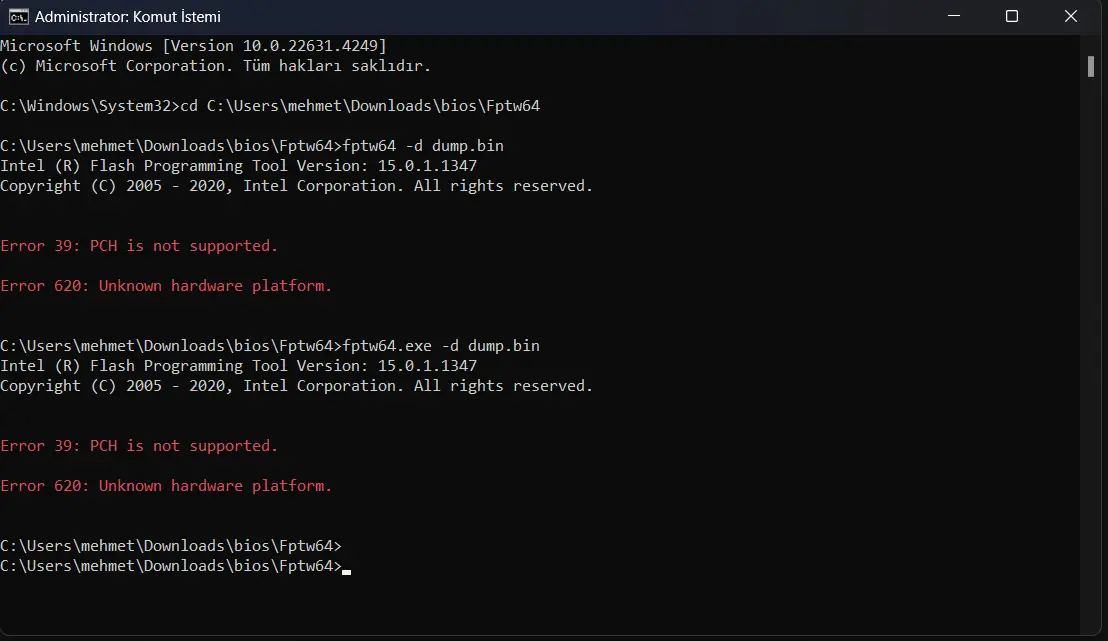Click the final prompt line with the cursor
The image size is (1108, 641).
[x=175, y=566]
